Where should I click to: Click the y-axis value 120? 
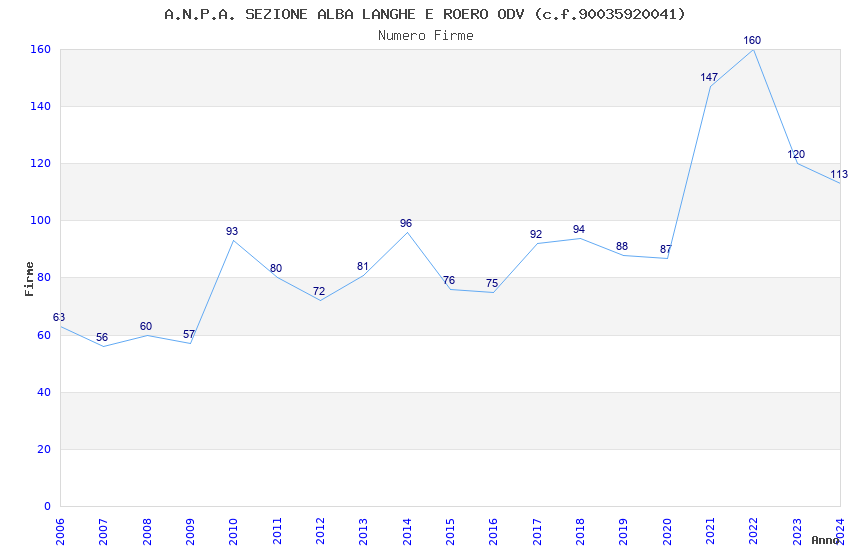click(x=40, y=163)
